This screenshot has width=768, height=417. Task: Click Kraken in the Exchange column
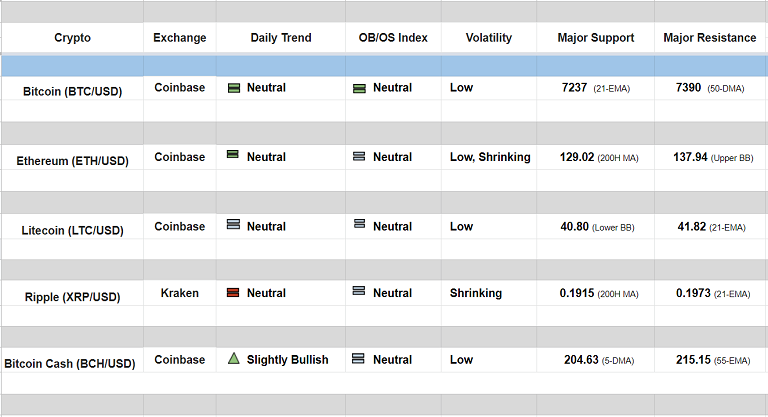point(180,293)
